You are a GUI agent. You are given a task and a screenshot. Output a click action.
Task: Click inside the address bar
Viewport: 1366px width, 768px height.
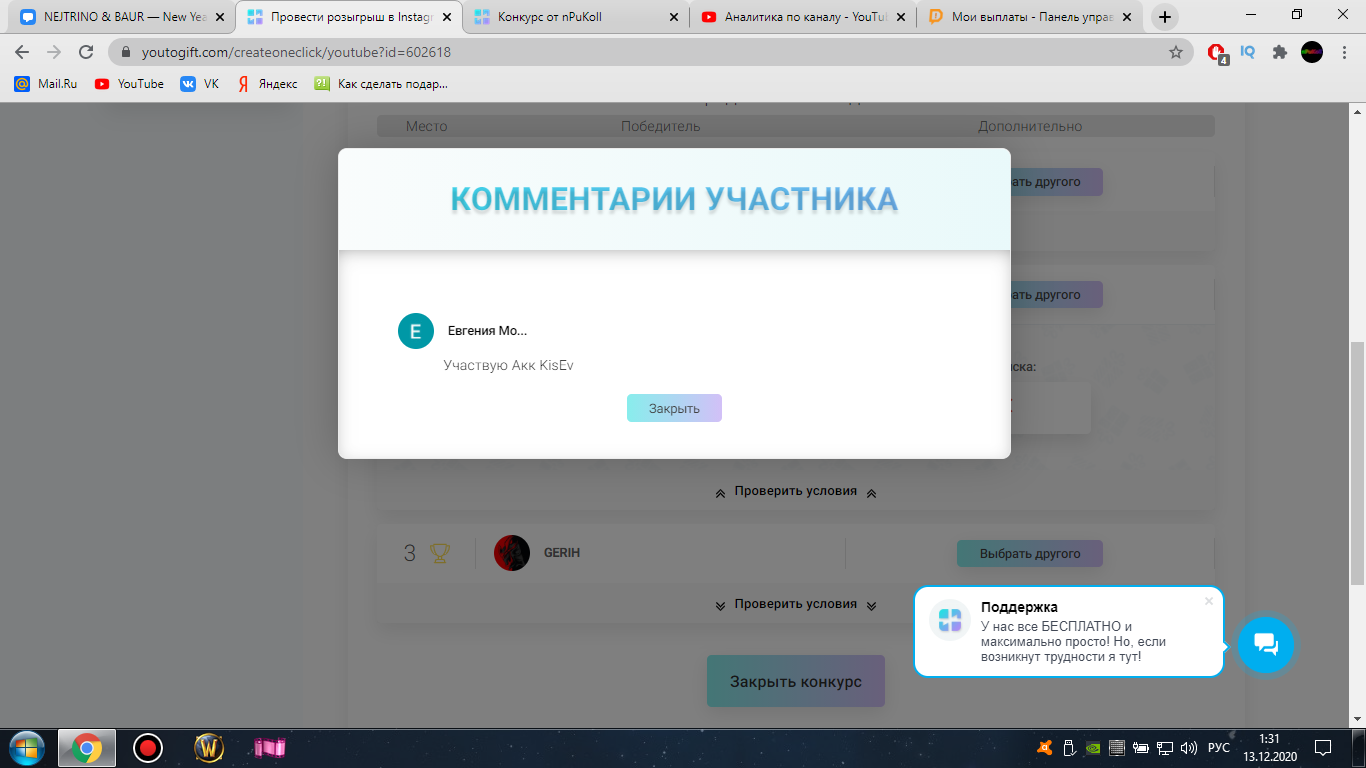[400, 52]
